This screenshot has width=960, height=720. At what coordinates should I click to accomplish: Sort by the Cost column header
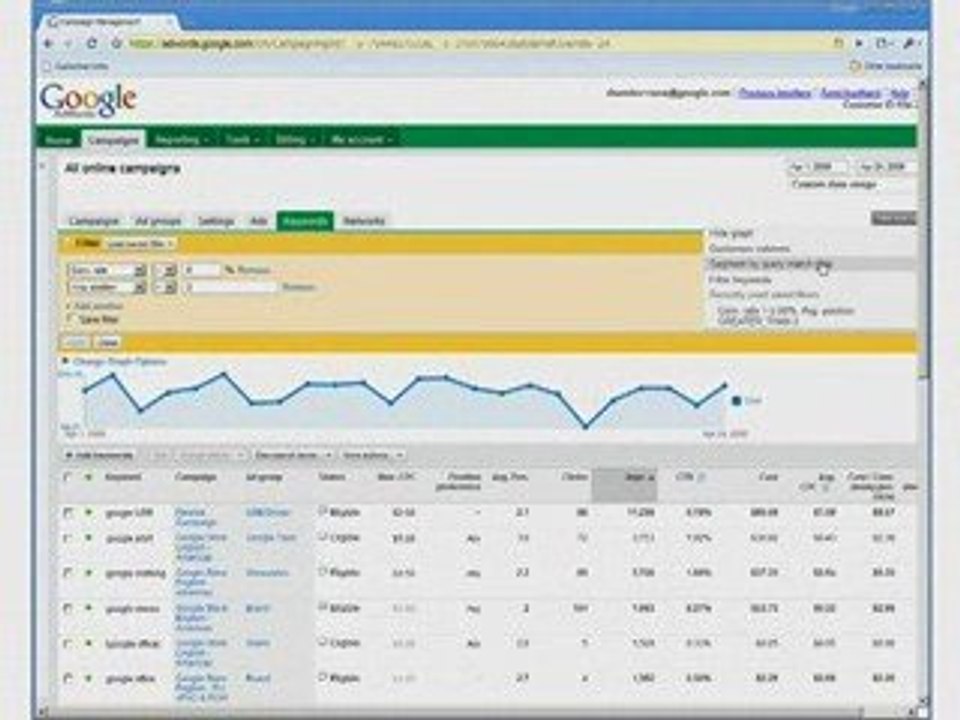[768, 476]
